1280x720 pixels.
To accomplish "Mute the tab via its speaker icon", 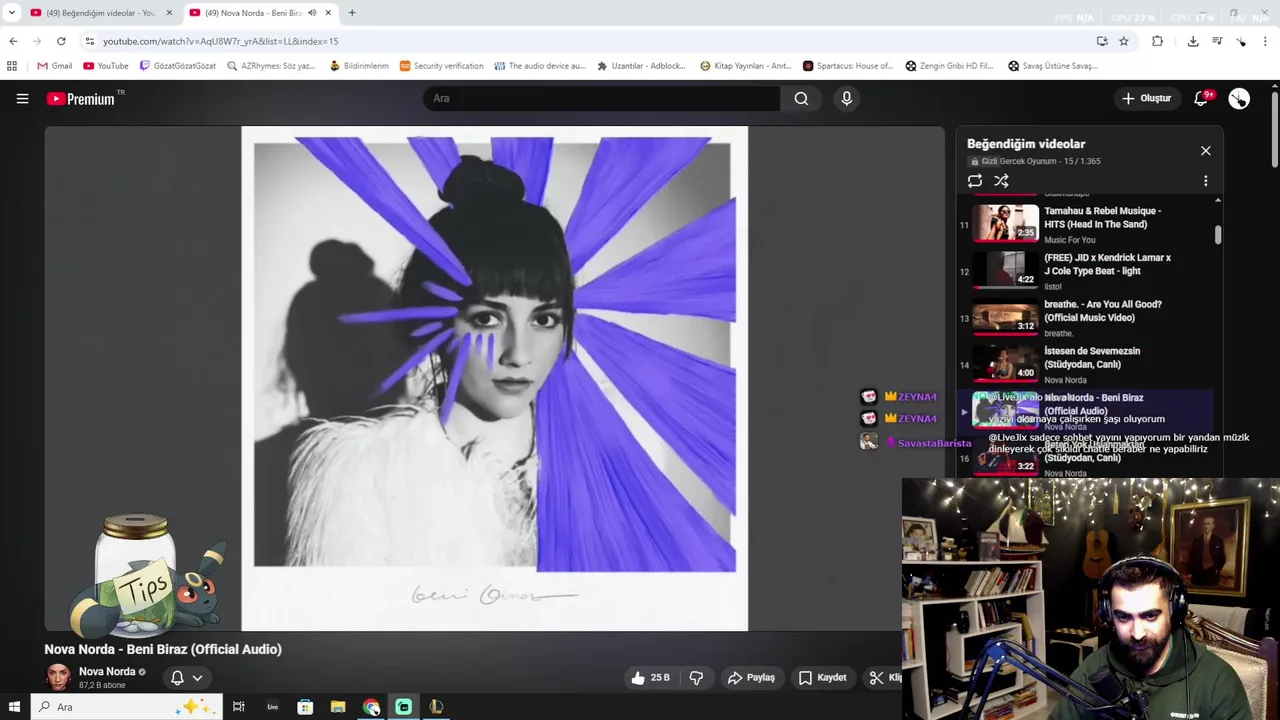I will pyautogui.click(x=312, y=13).
